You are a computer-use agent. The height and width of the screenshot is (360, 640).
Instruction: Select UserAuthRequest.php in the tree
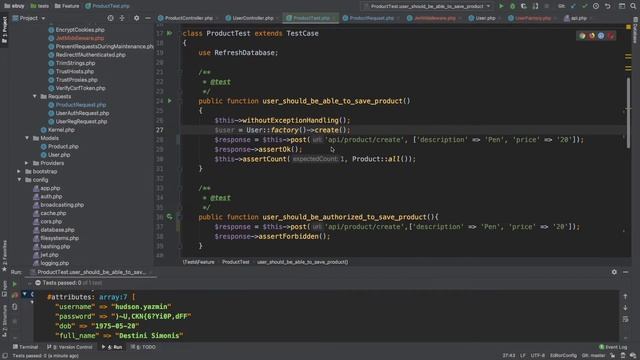(82, 113)
